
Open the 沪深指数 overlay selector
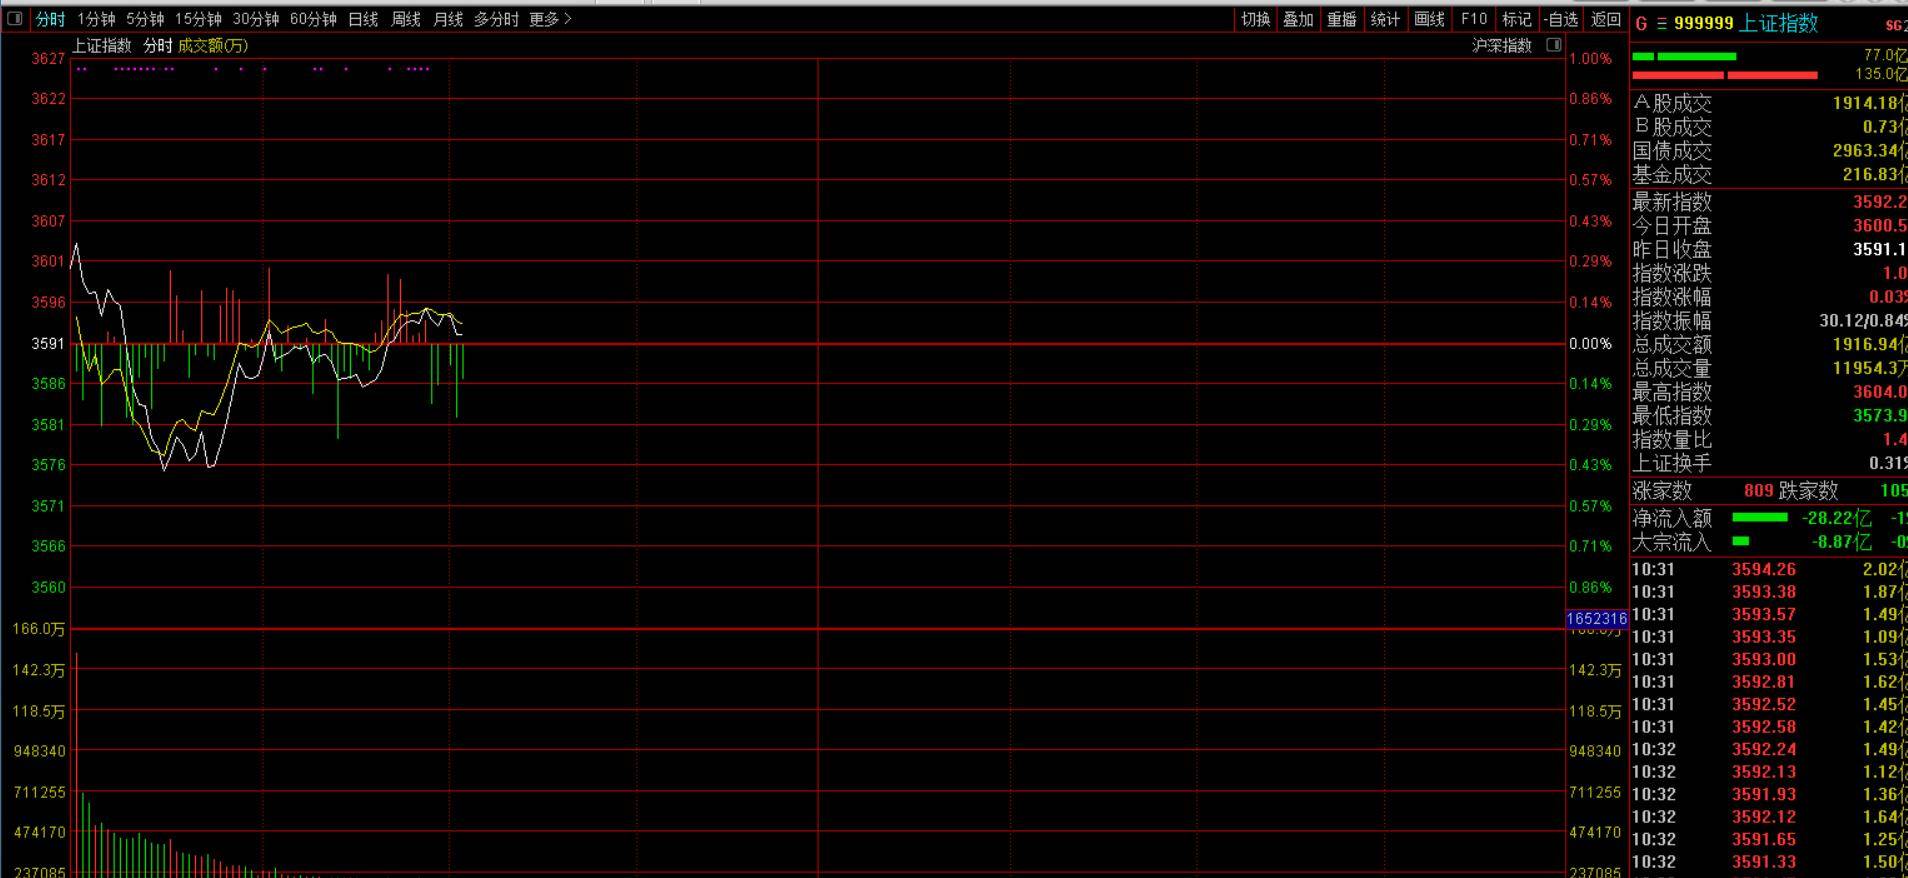click(x=1501, y=45)
